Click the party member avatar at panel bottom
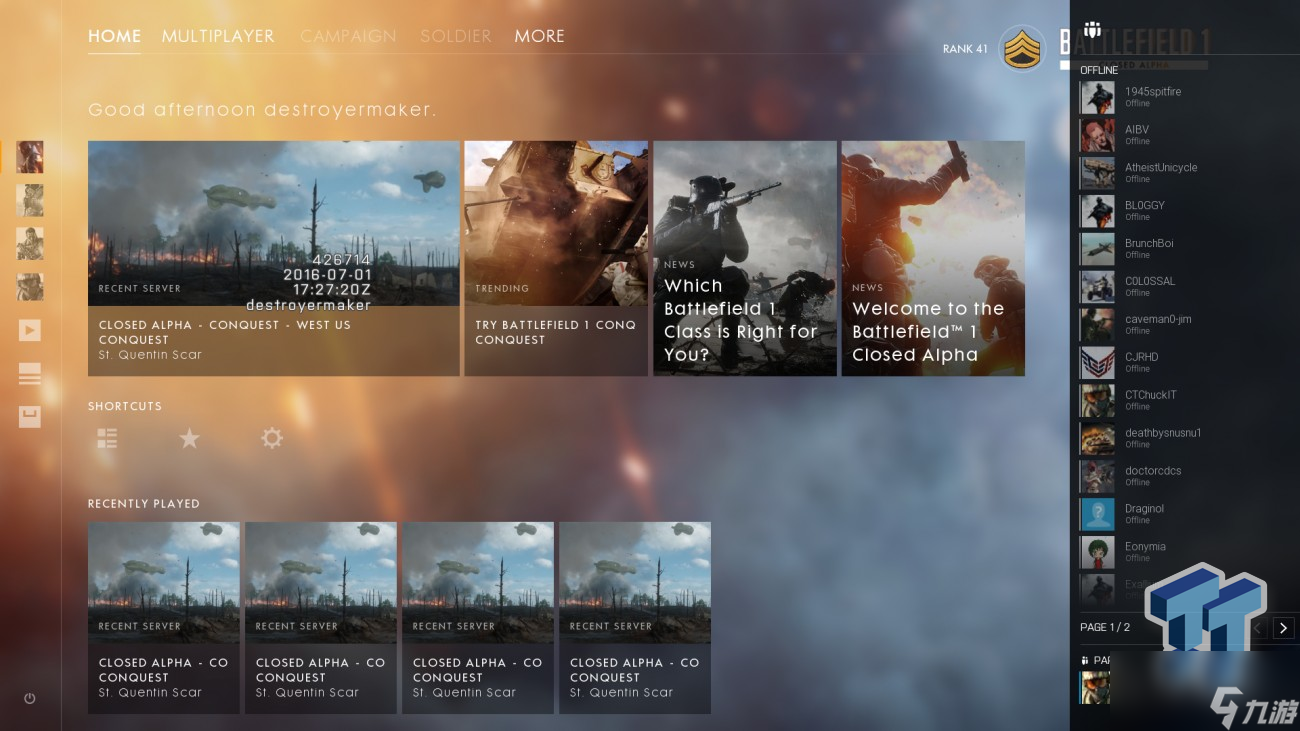Screen dimensions: 1300x731 [x=1095, y=688]
